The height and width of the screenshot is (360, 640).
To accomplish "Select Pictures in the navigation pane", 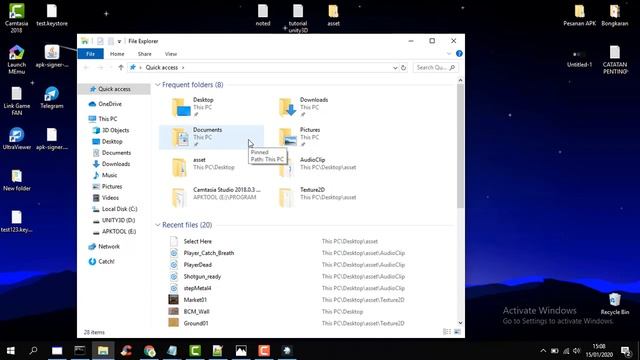I will [112, 187].
